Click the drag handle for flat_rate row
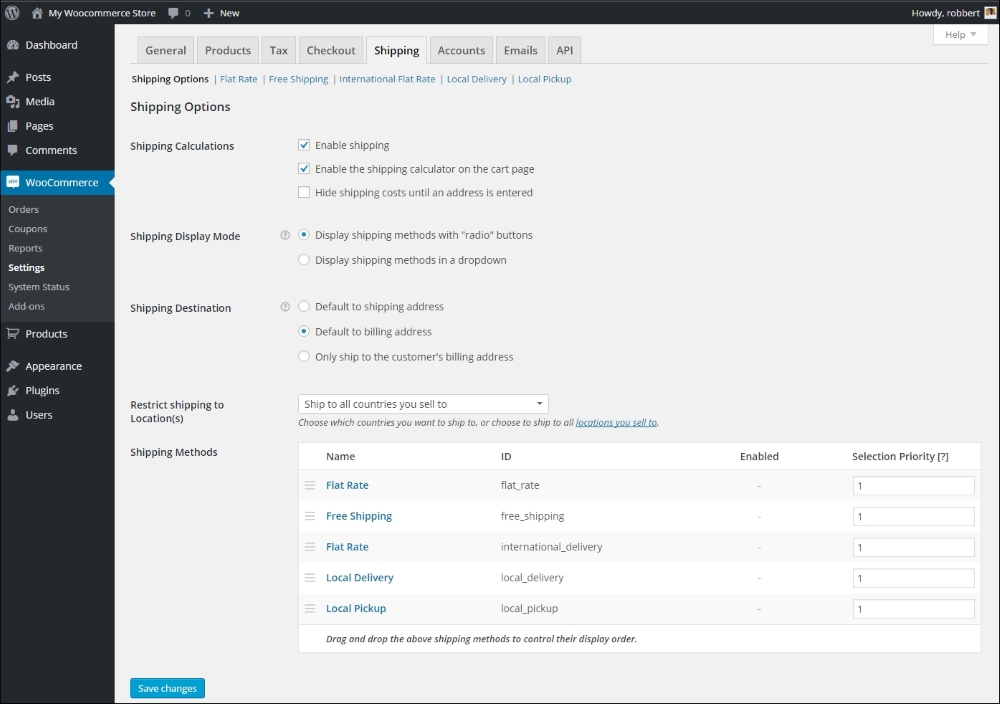Screen dimensions: 1000x704 (310, 485)
